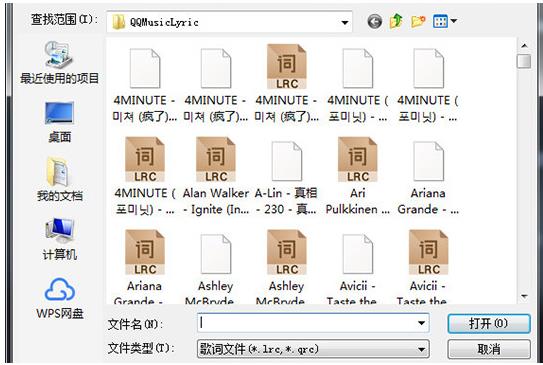Open 我的文档 folder shortcut
The width and height of the screenshot is (543, 365).
click(60, 180)
